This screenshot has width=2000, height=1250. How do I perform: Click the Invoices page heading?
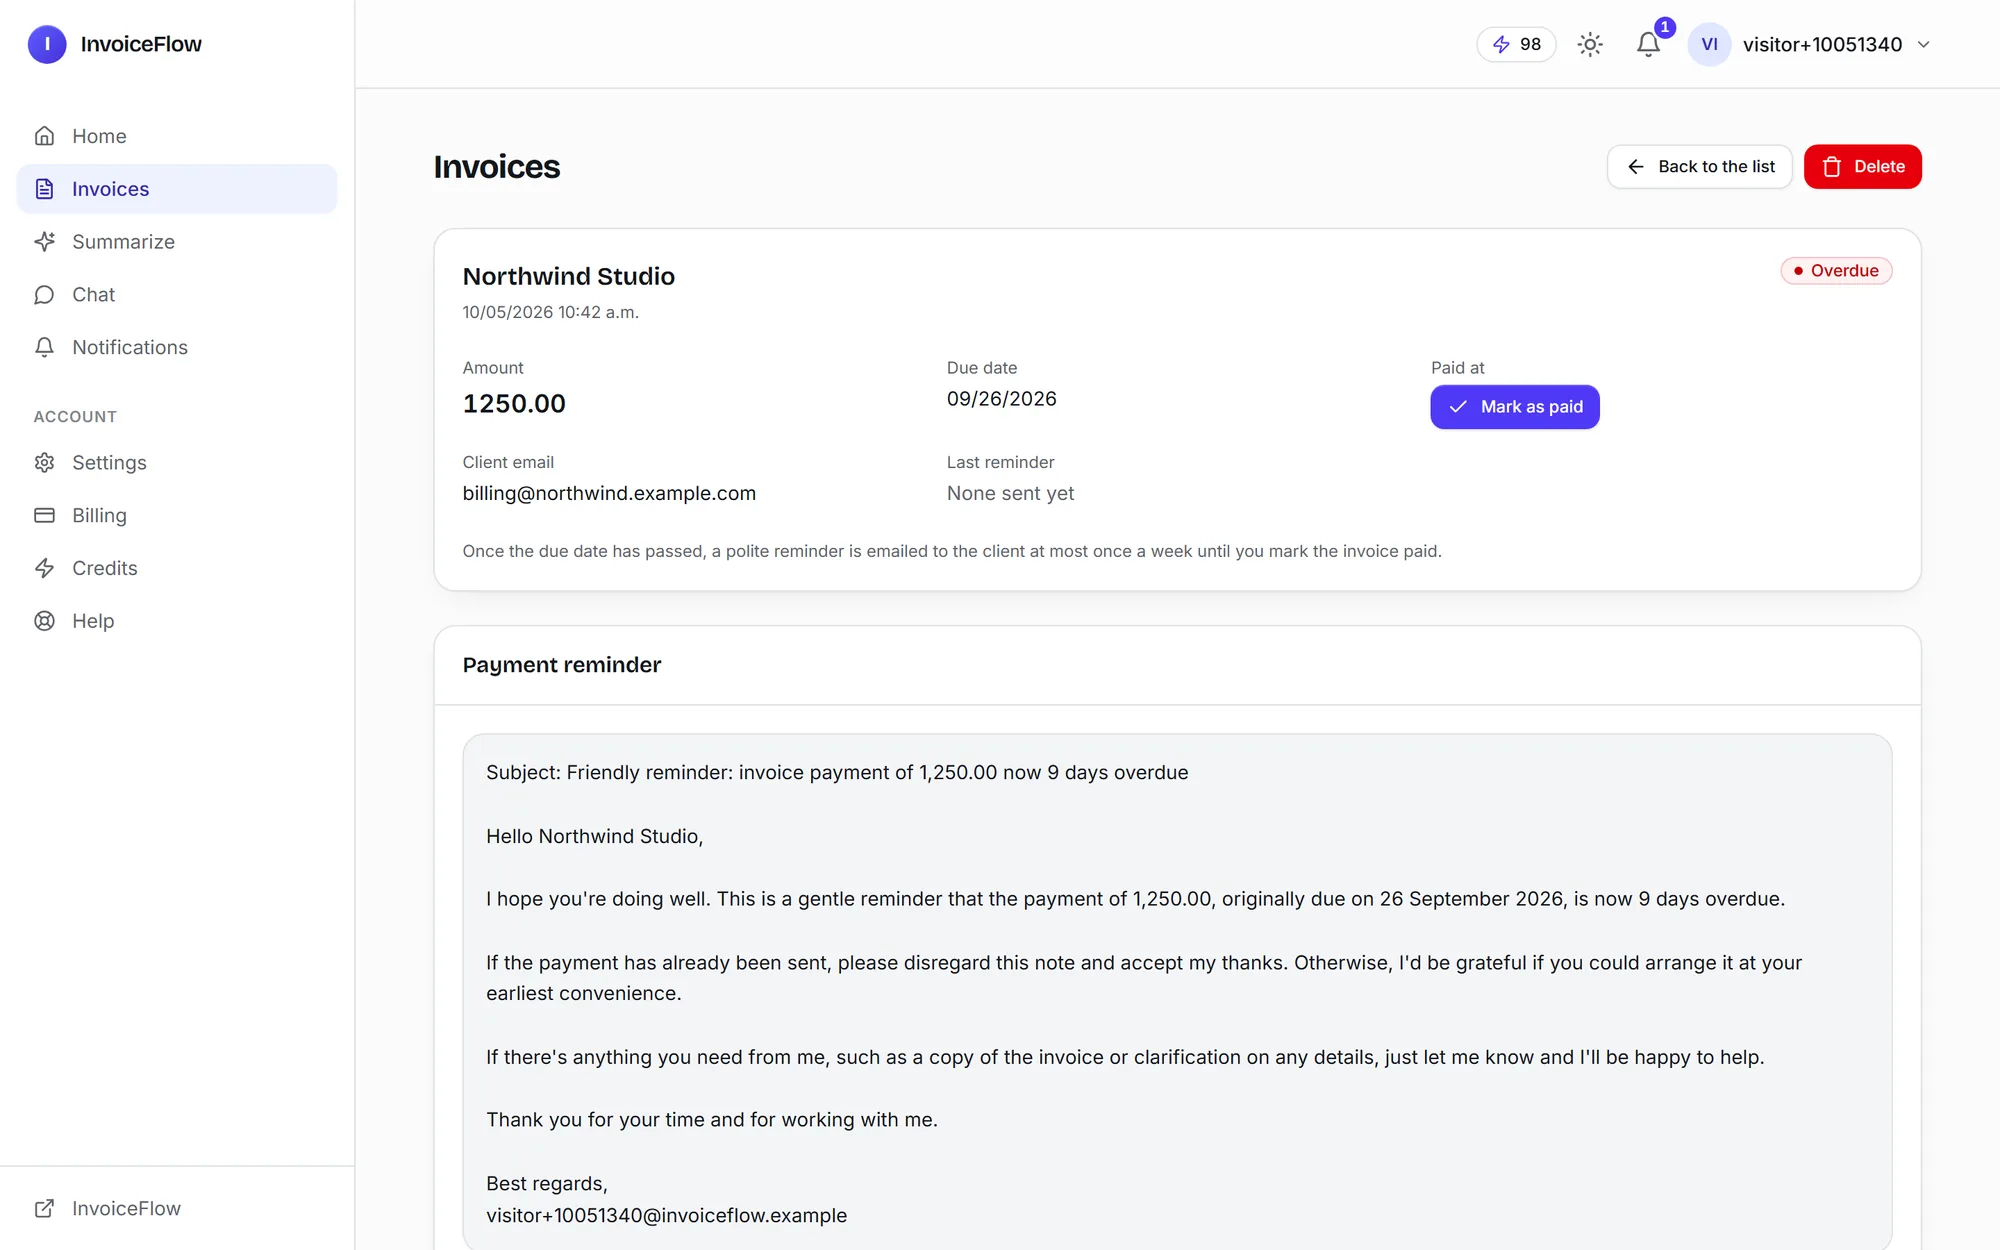pyautogui.click(x=496, y=167)
